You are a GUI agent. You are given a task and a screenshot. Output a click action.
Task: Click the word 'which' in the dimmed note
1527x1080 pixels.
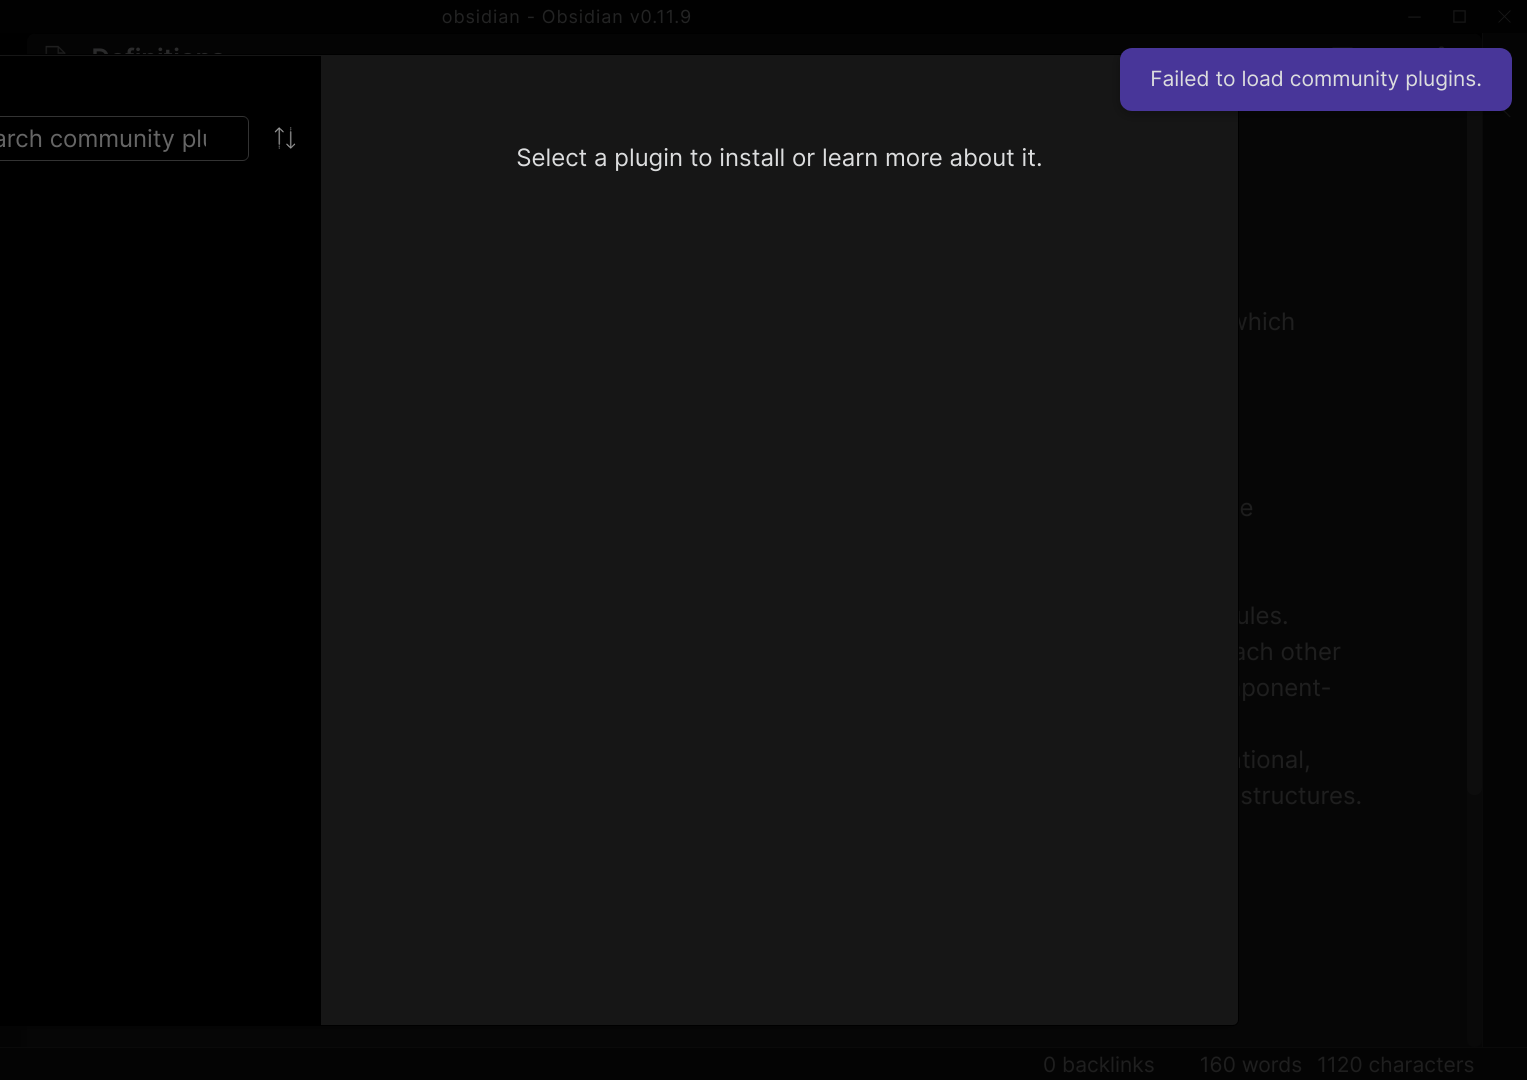(1266, 322)
